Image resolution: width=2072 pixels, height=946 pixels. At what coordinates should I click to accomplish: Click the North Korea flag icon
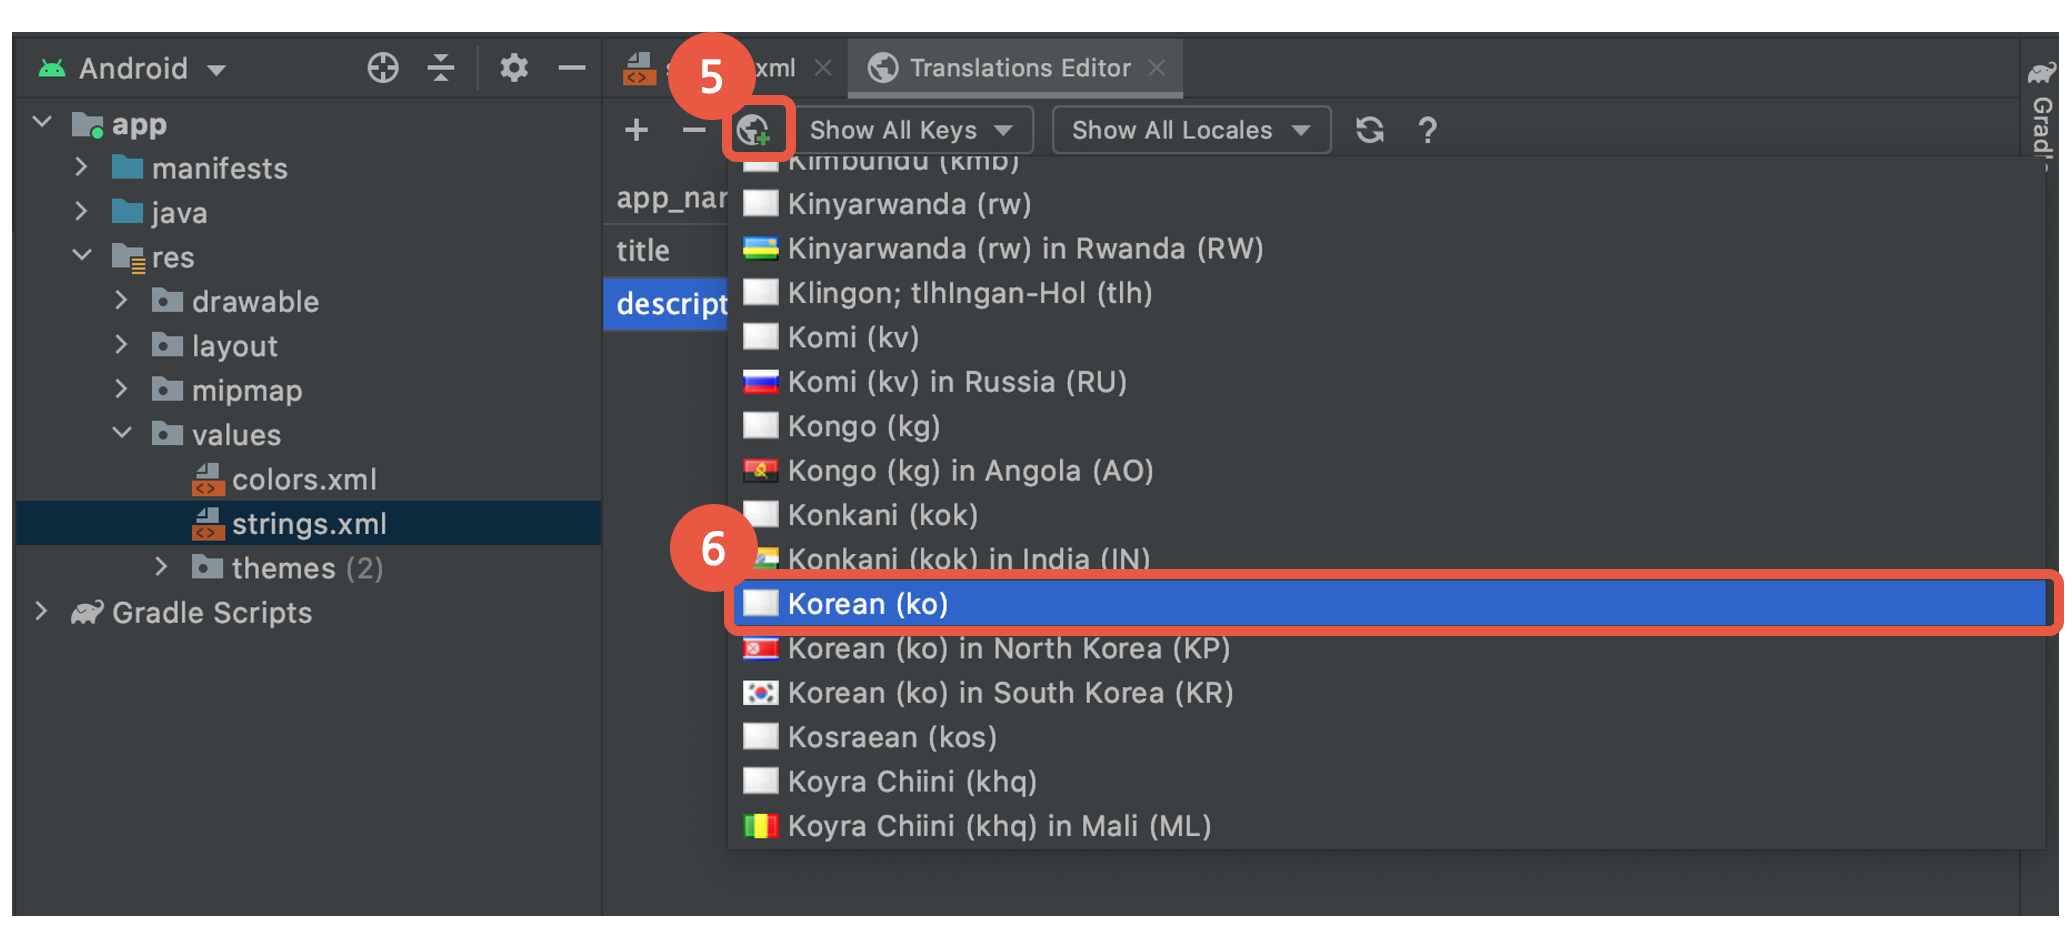tap(761, 648)
